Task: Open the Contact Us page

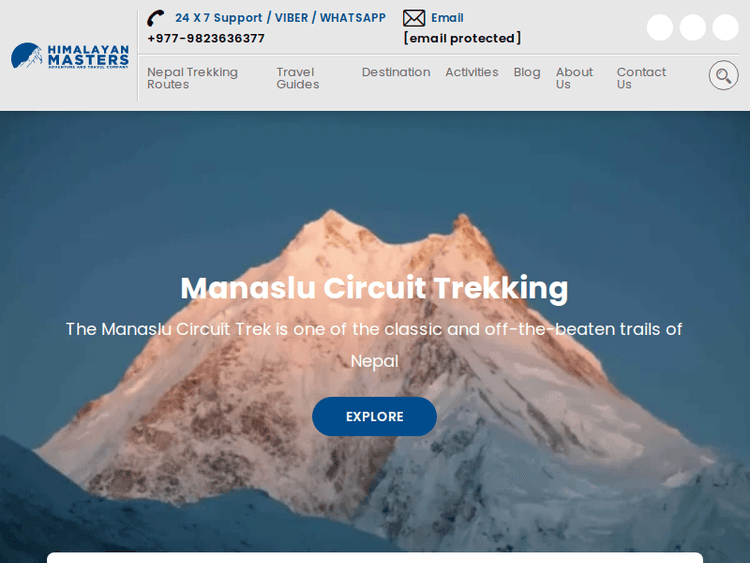Action: click(x=641, y=78)
